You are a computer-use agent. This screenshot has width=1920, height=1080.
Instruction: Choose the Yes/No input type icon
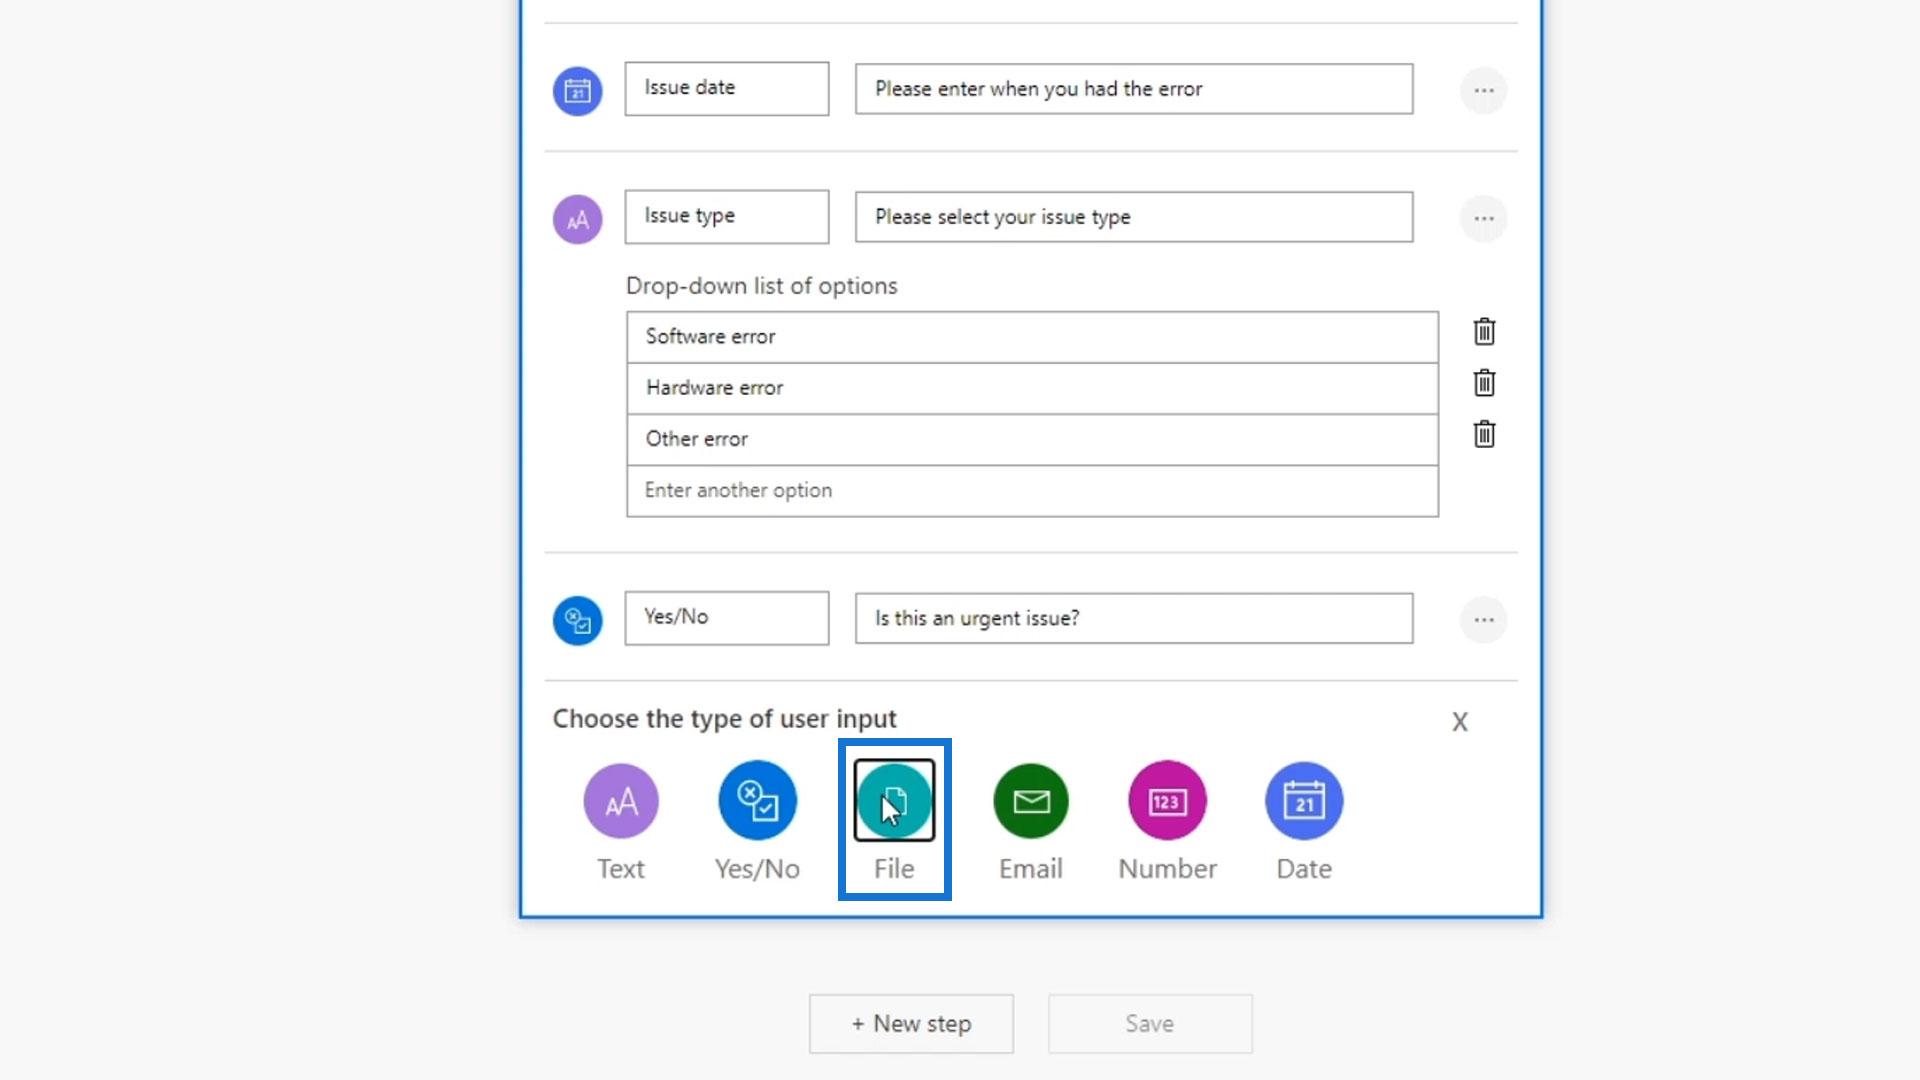(757, 801)
